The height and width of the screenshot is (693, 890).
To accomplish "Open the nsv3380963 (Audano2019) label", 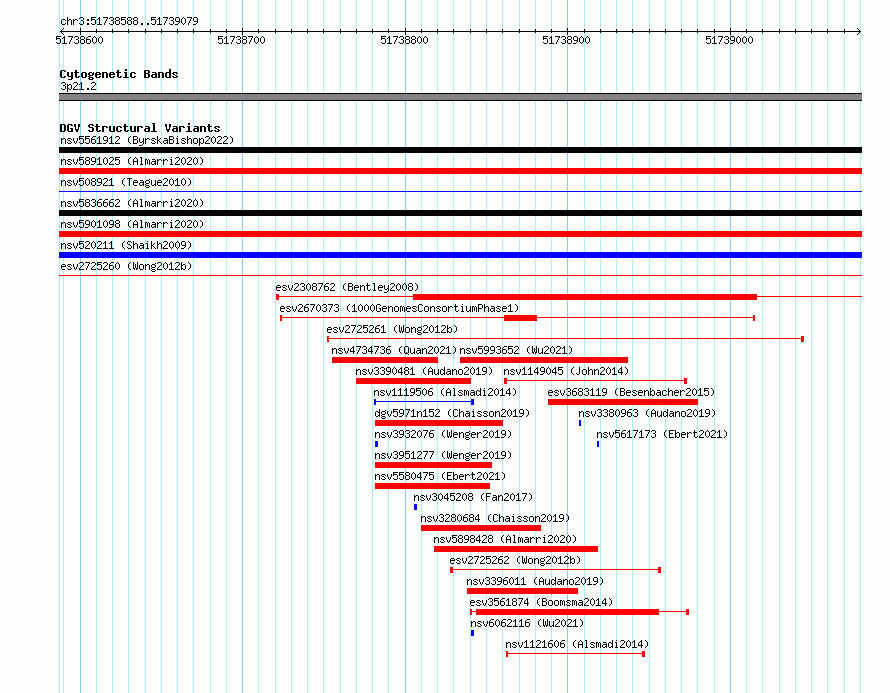I will click(x=647, y=413).
